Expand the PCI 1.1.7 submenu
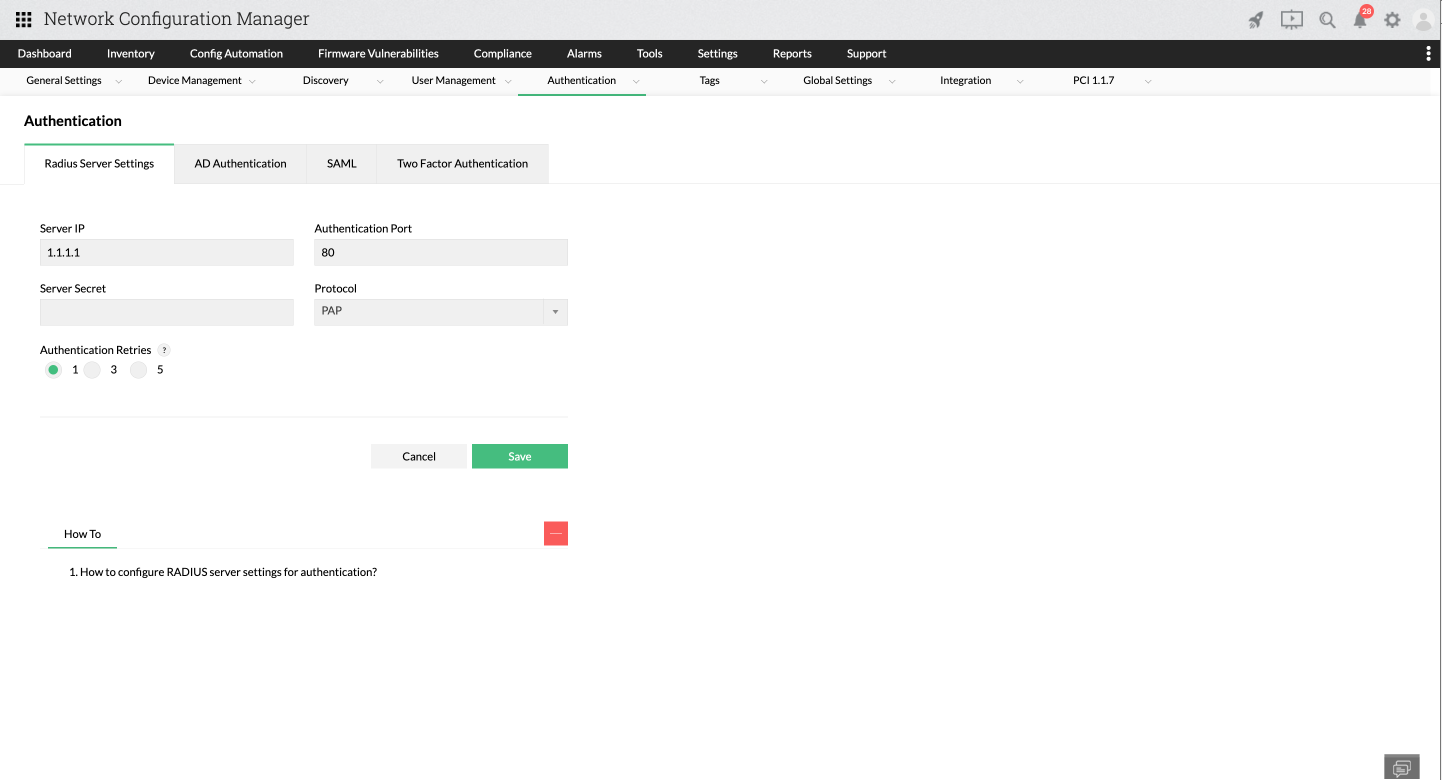The width and height of the screenshot is (1442, 780). coord(1148,81)
